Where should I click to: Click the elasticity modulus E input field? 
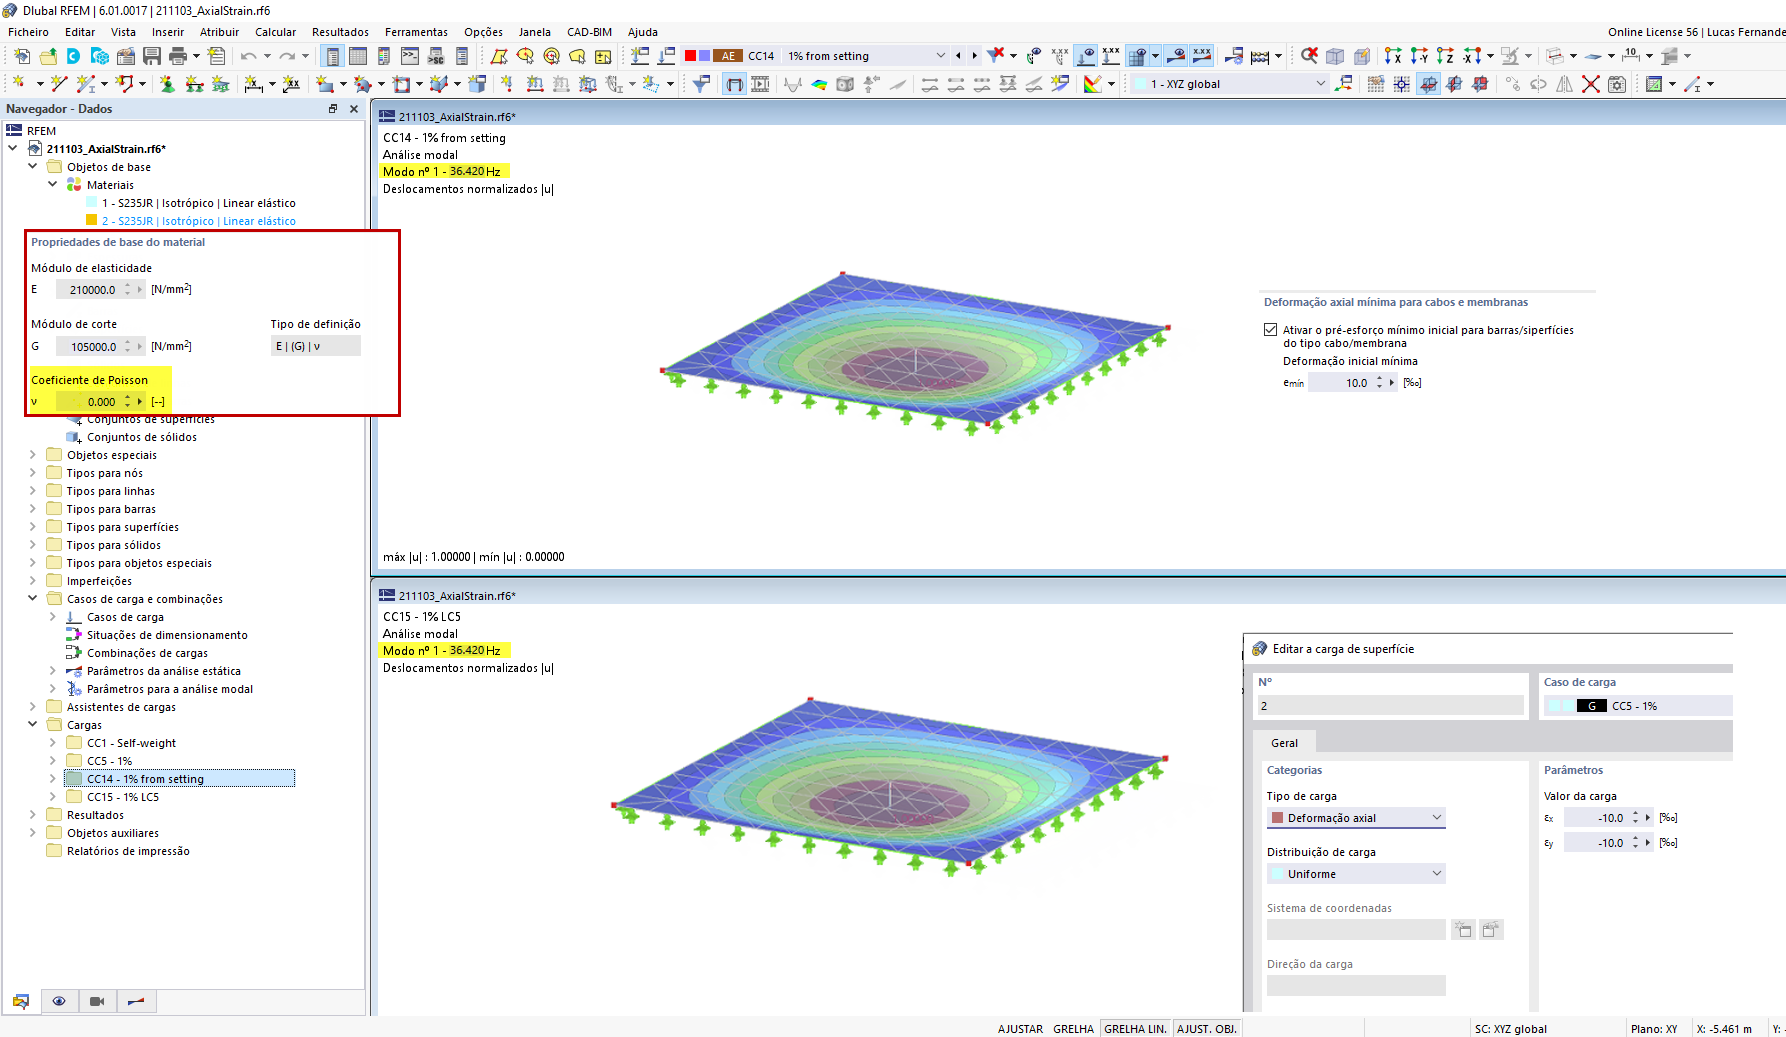click(90, 290)
